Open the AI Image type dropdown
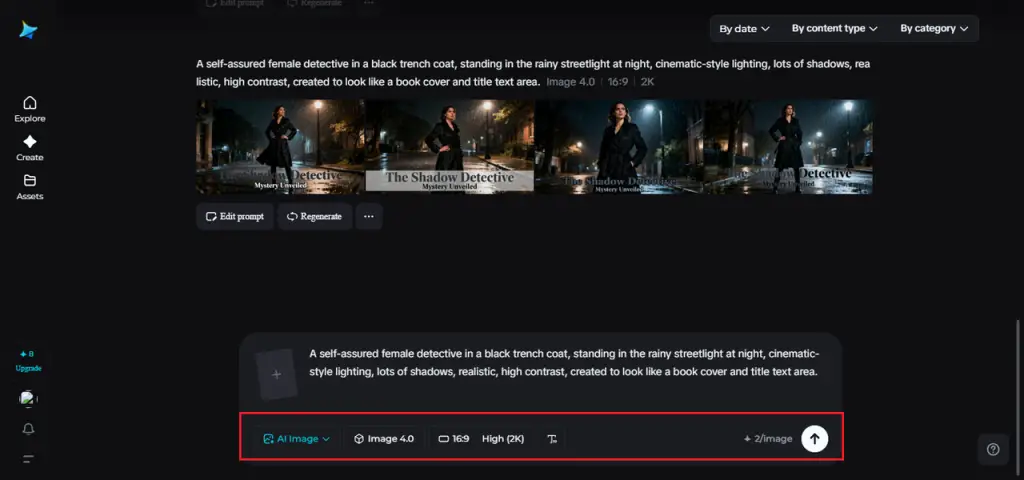Viewport: 1024px width, 480px height. [x=296, y=439]
